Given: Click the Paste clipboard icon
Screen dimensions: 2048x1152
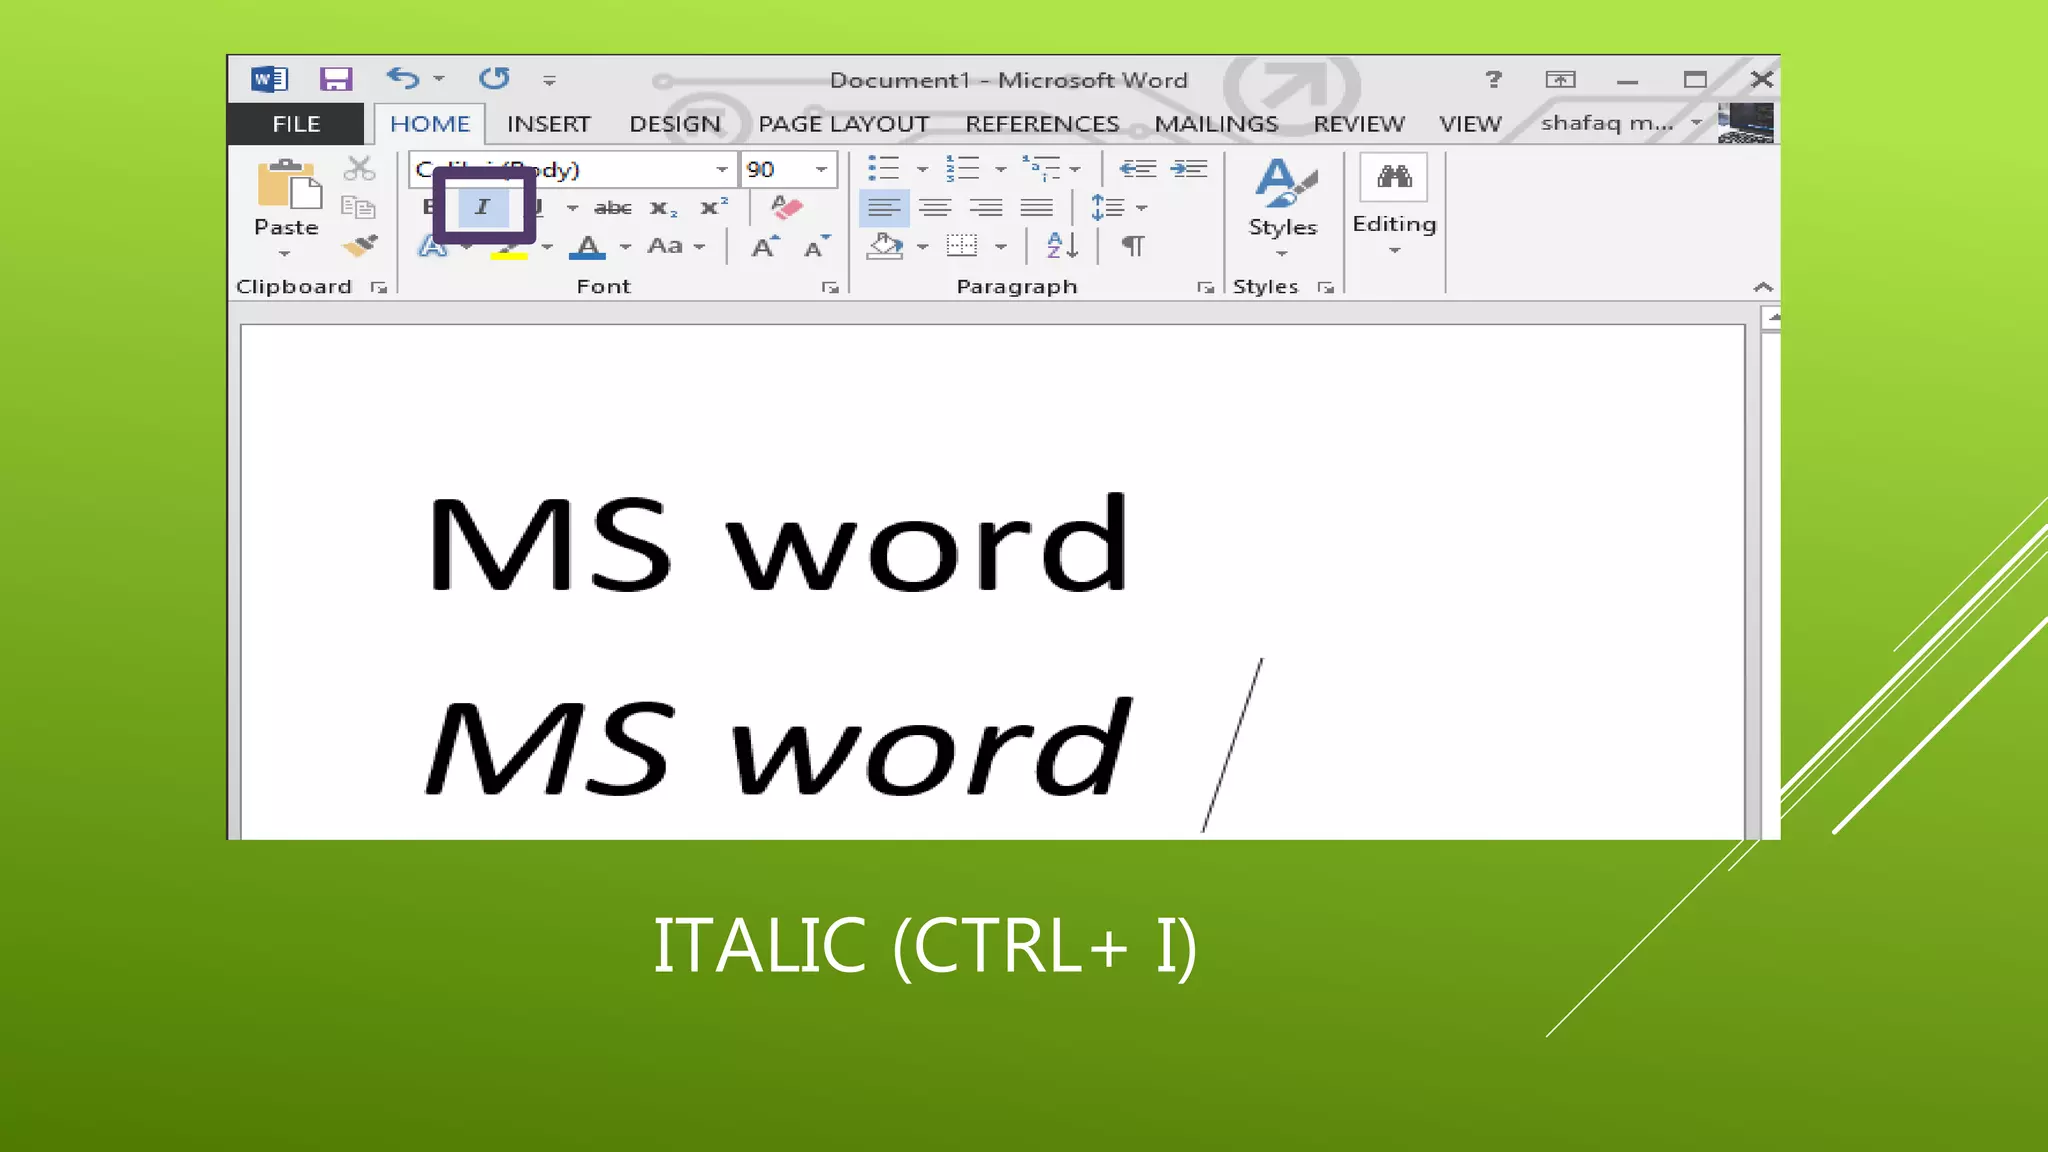Looking at the screenshot, I should (x=288, y=185).
